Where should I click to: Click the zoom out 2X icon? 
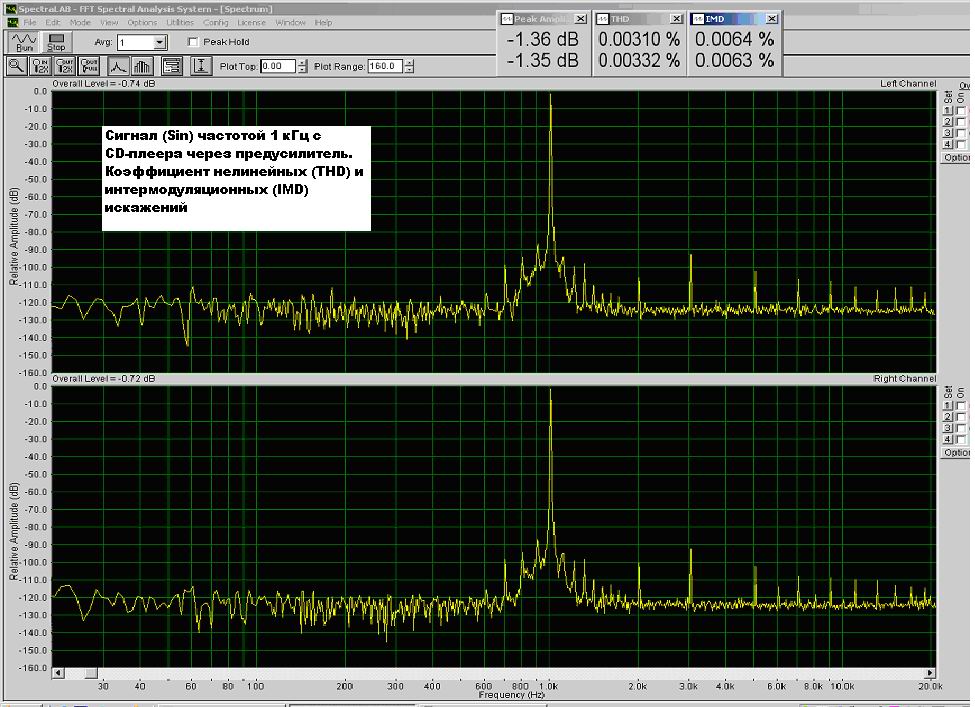(66, 66)
